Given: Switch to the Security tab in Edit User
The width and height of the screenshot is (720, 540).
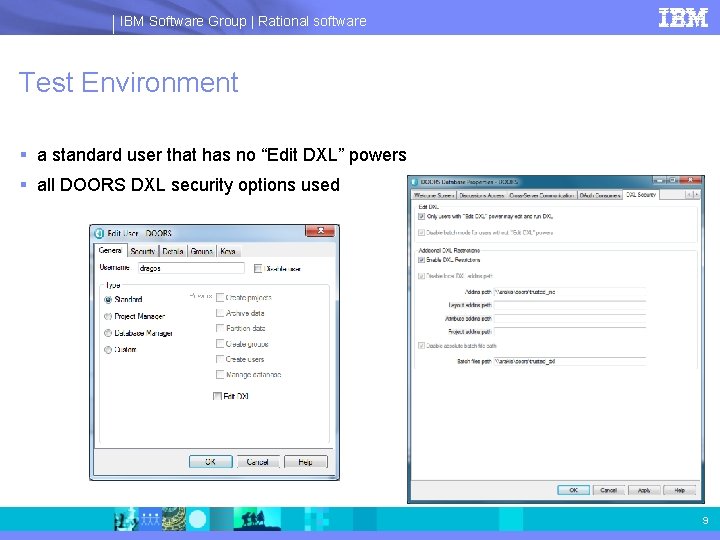Looking at the screenshot, I should click(142, 251).
